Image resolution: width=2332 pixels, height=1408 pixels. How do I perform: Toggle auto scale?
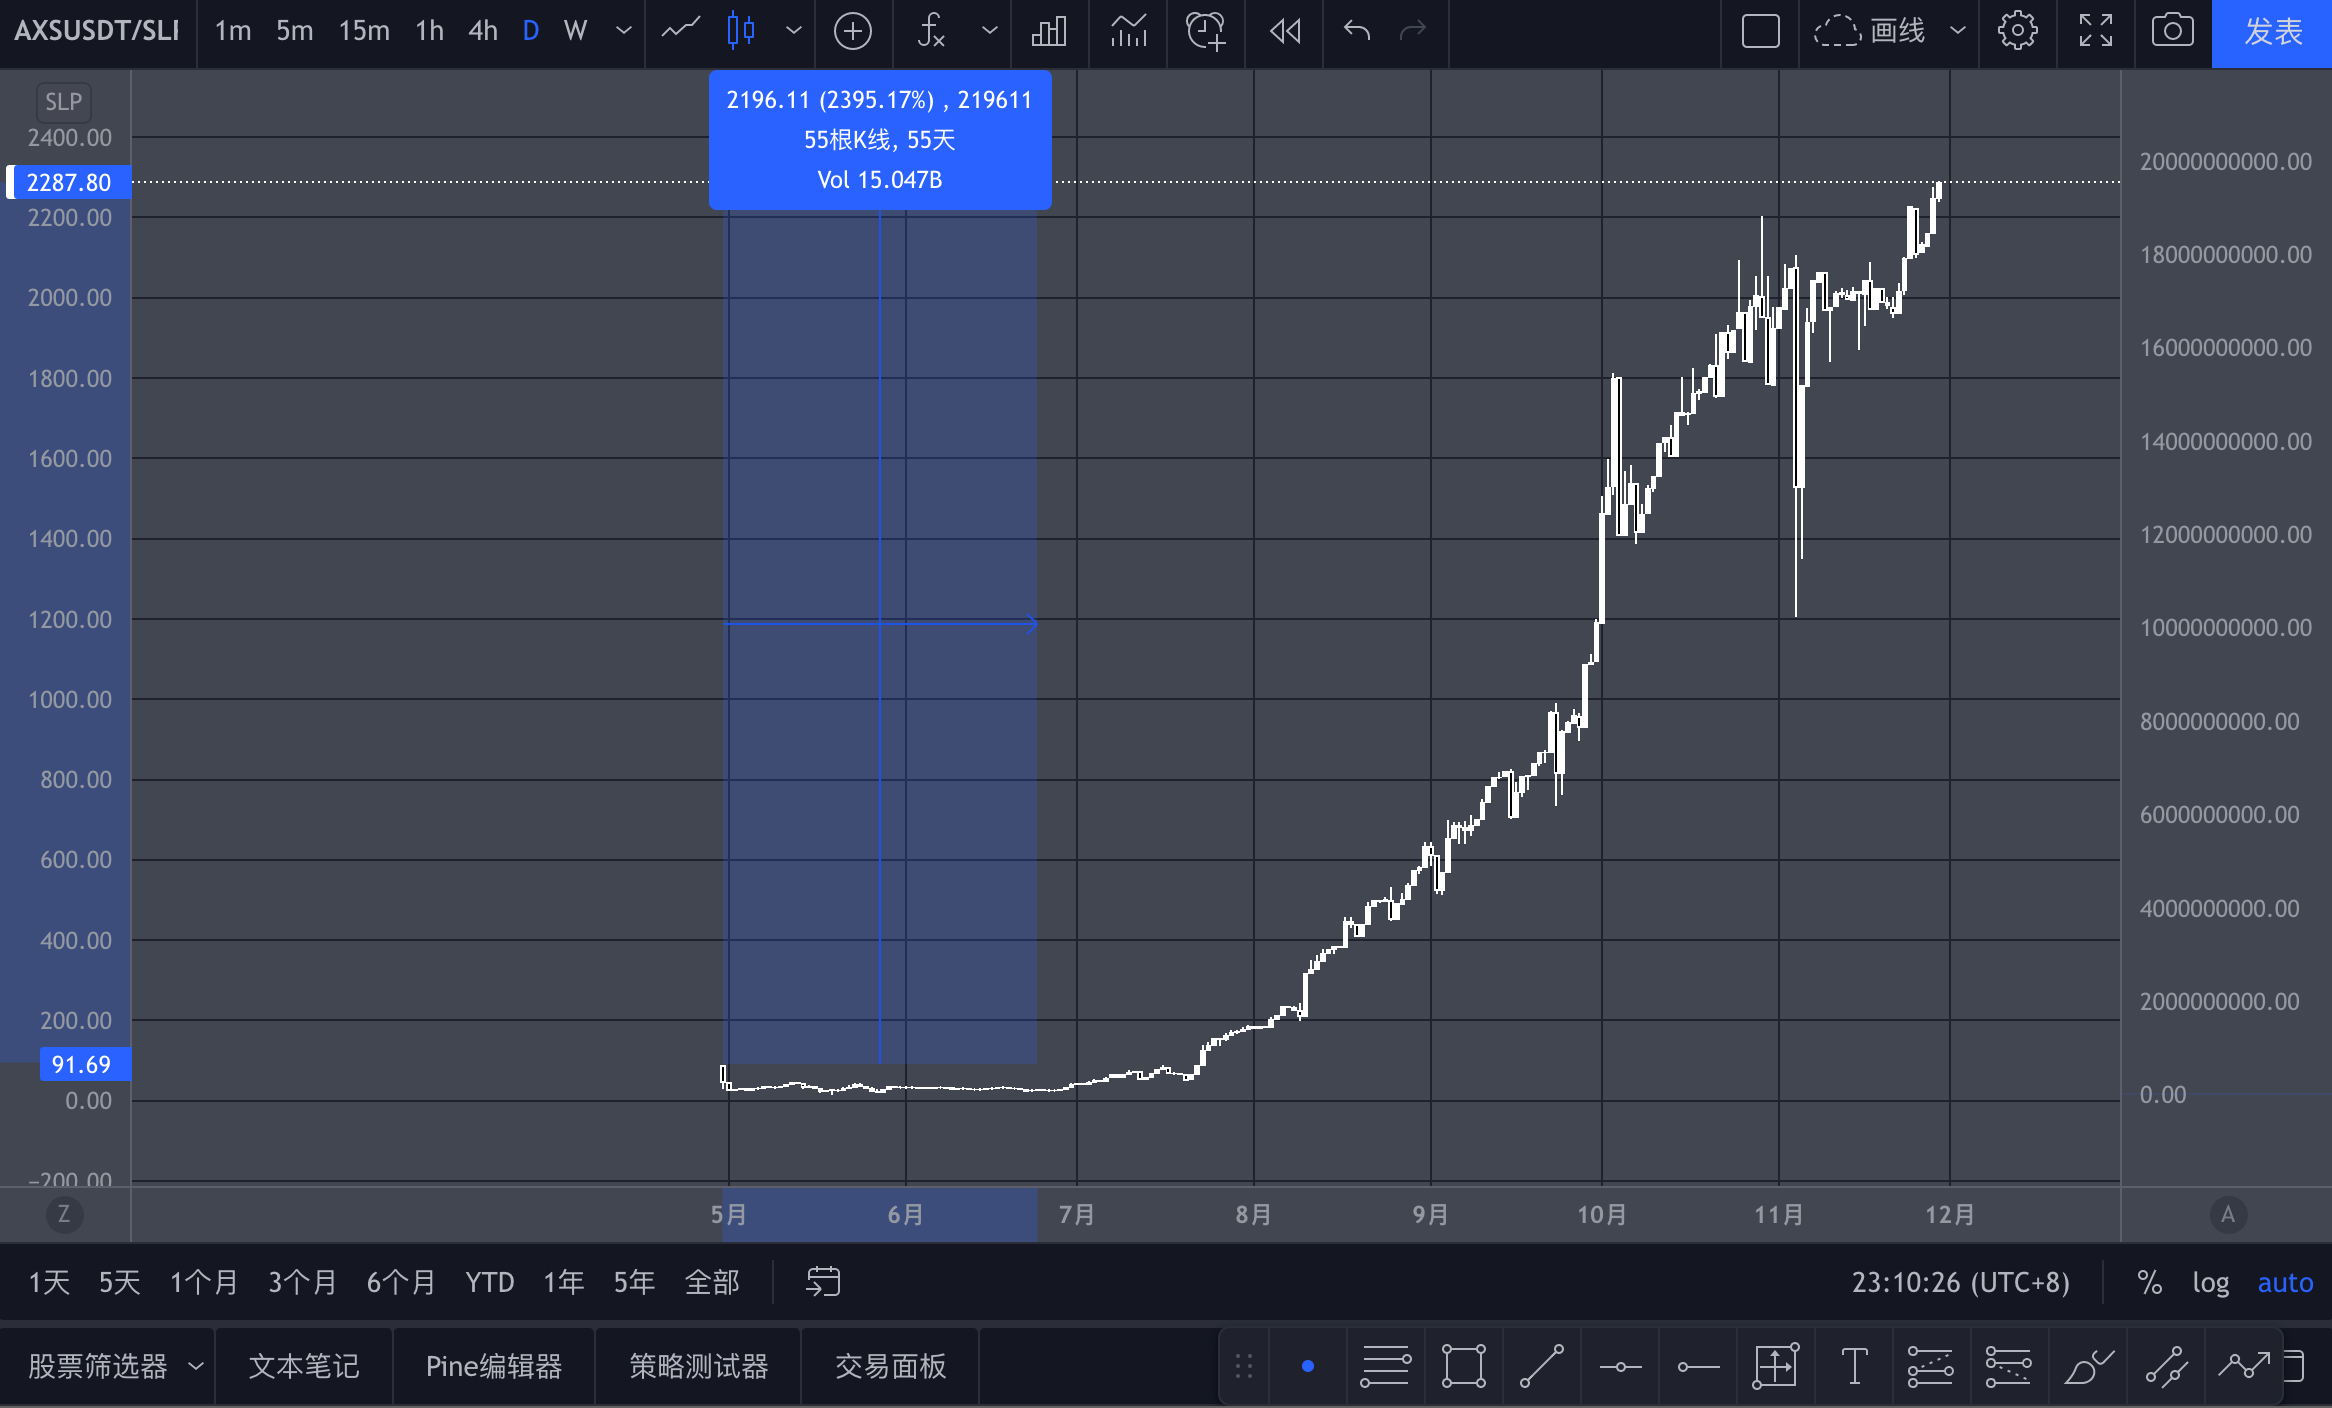tap(2285, 1282)
